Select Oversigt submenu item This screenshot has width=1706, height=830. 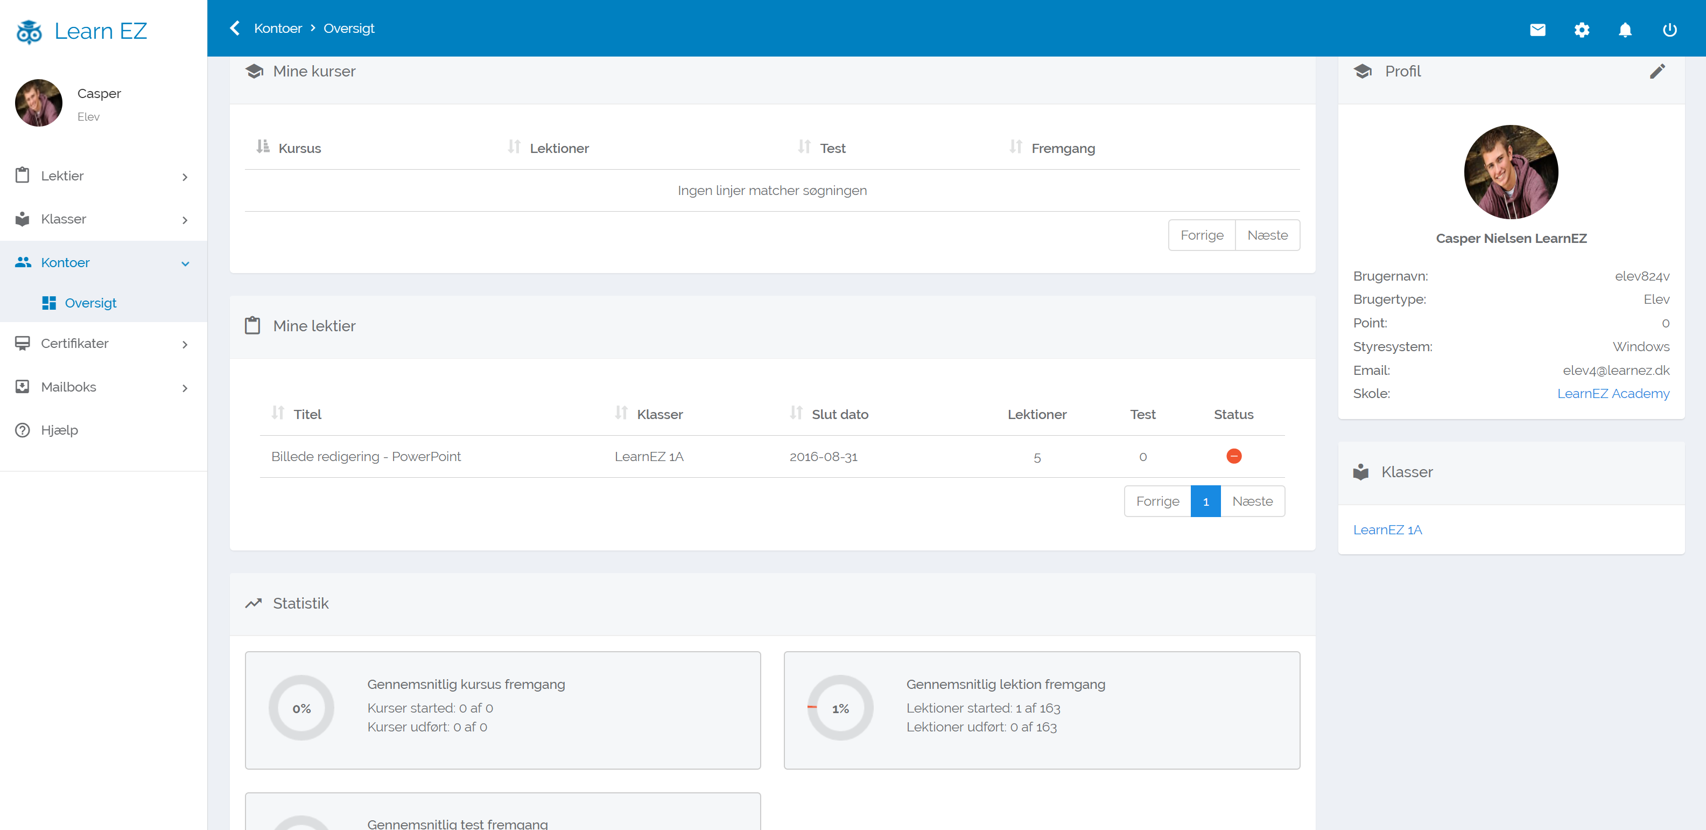pyautogui.click(x=90, y=303)
